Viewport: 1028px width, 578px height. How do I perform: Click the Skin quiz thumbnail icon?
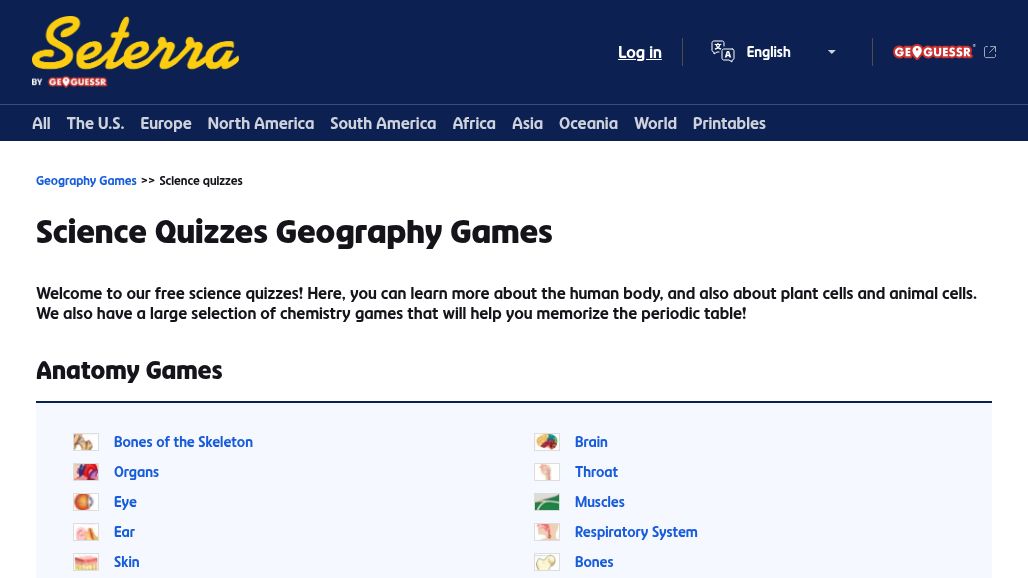click(86, 562)
